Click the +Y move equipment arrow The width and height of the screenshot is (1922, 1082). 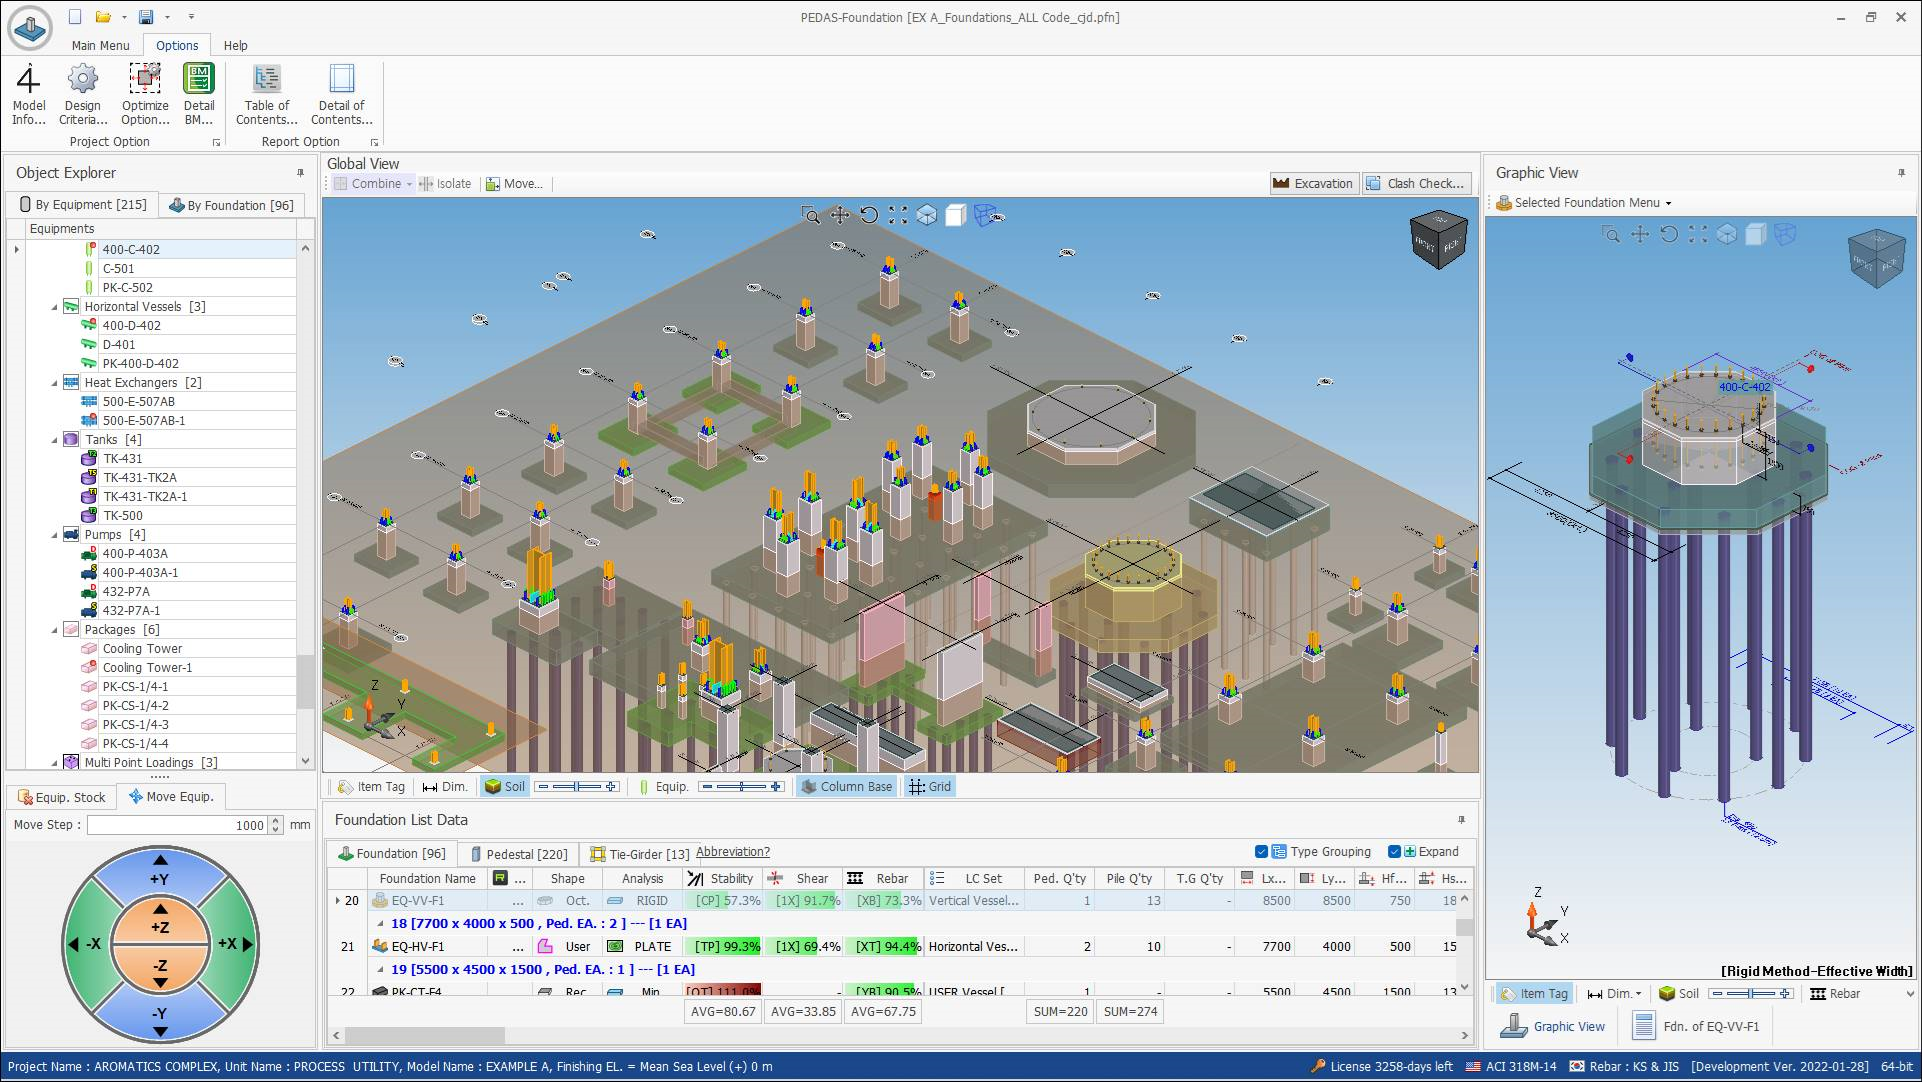pos(160,872)
